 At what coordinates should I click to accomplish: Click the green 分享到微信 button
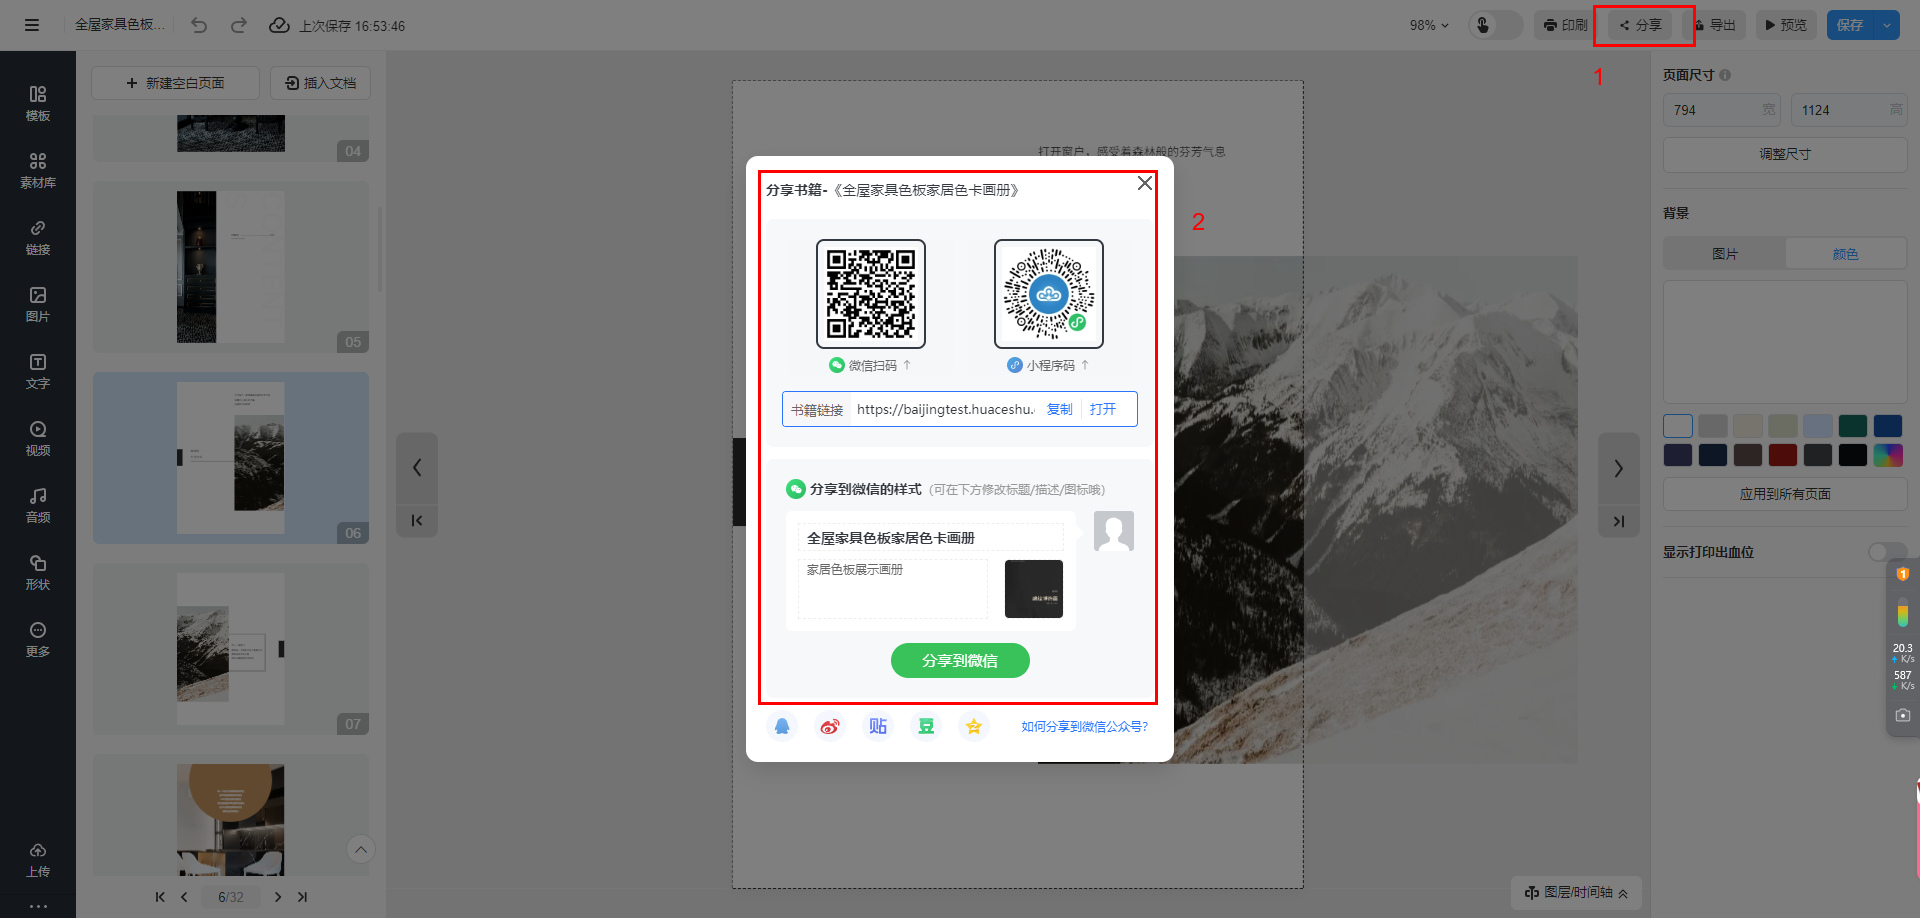[x=959, y=660]
